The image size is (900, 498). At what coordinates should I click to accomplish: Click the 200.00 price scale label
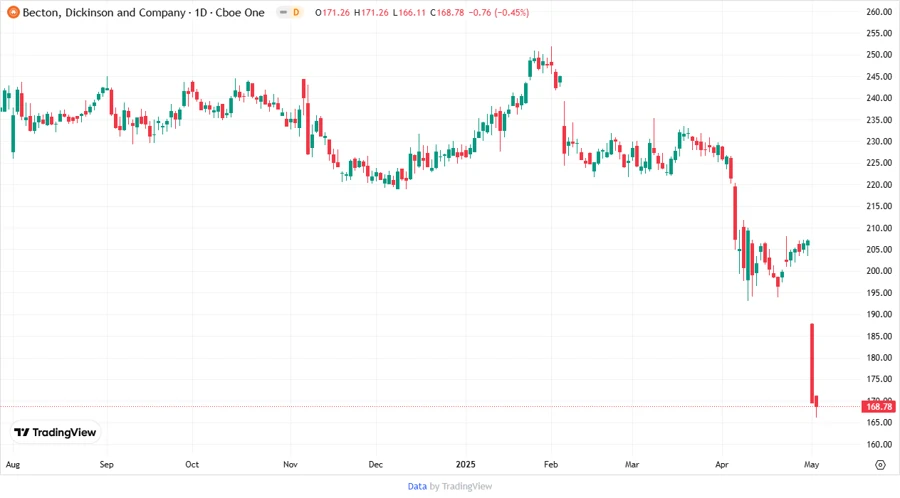[x=879, y=271]
